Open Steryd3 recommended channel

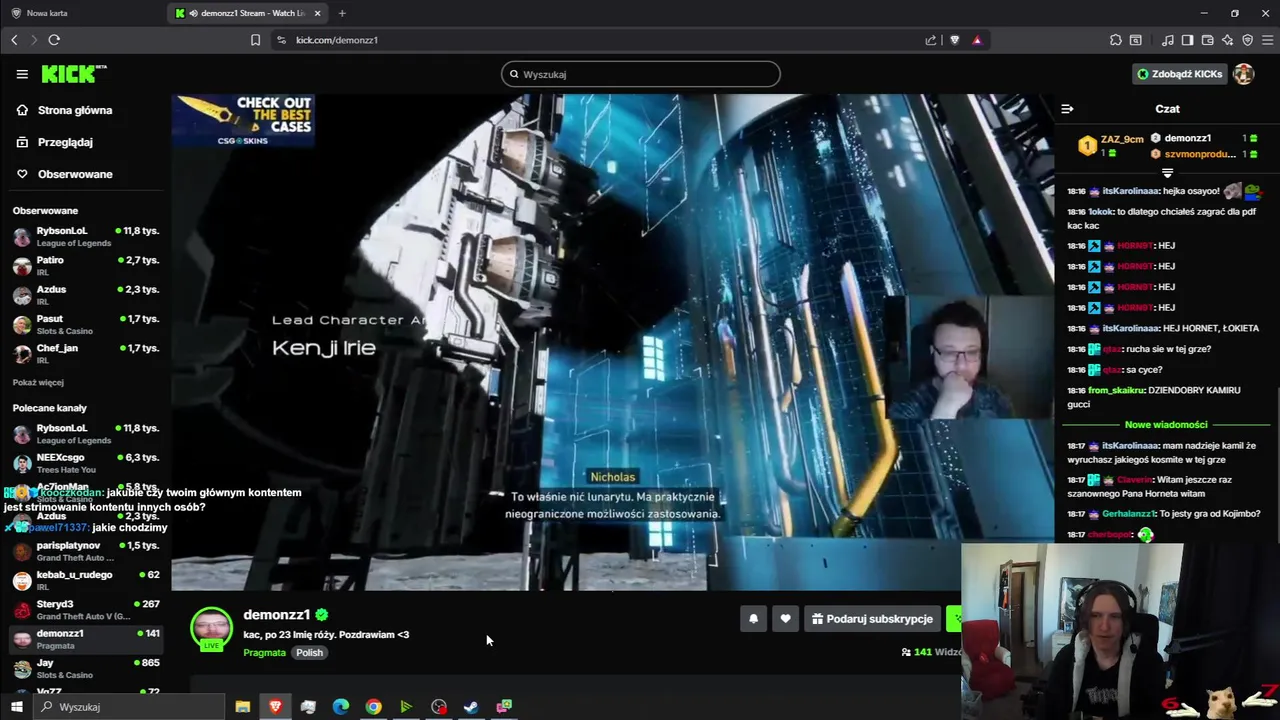click(x=85, y=609)
